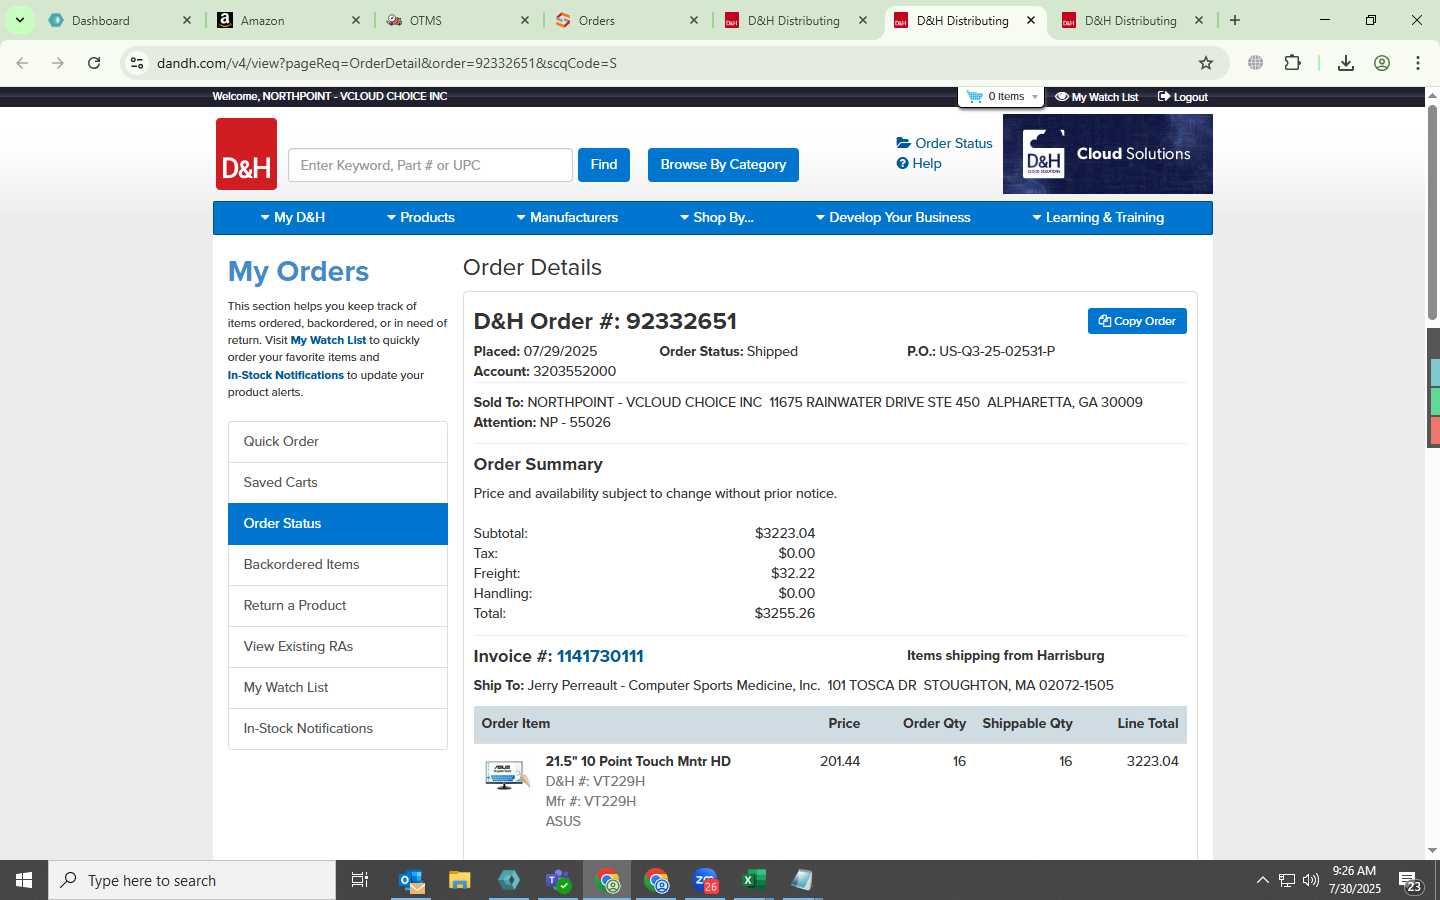Expand the Manufacturers menu

[x=567, y=218]
